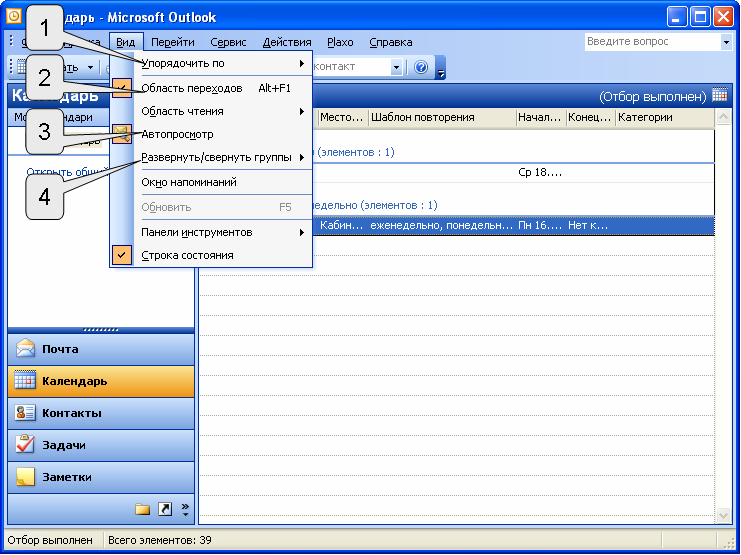The image size is (741, 555).
Task: Sort by Конец column header
Action: click(x=591, y=117)
